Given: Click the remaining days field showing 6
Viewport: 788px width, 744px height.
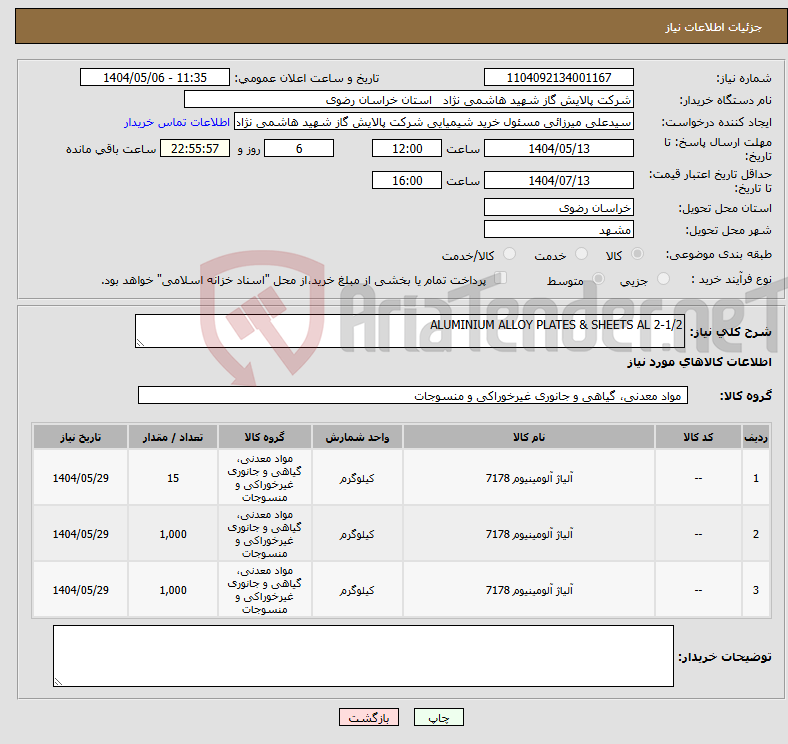Looking at the screenshot, I should pos(299,148).
